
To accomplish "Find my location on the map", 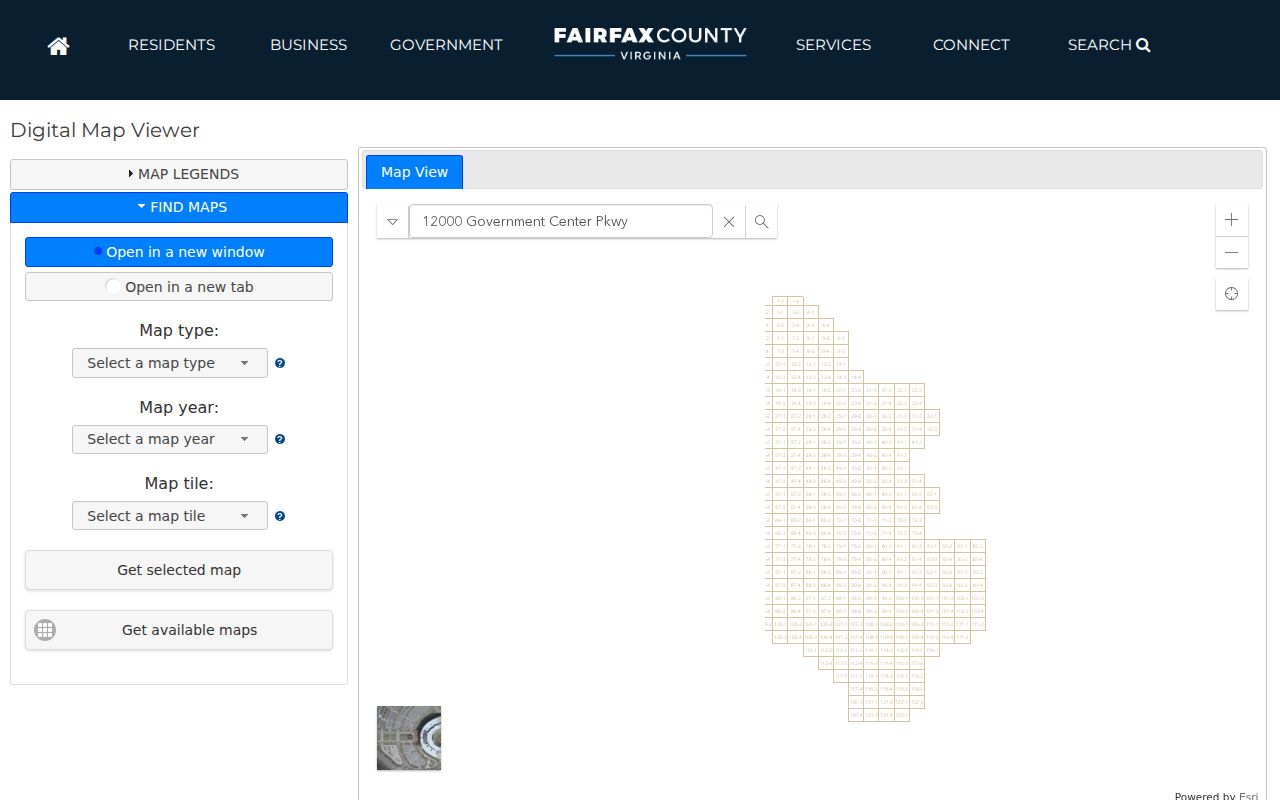I will tap(1232, 294).
